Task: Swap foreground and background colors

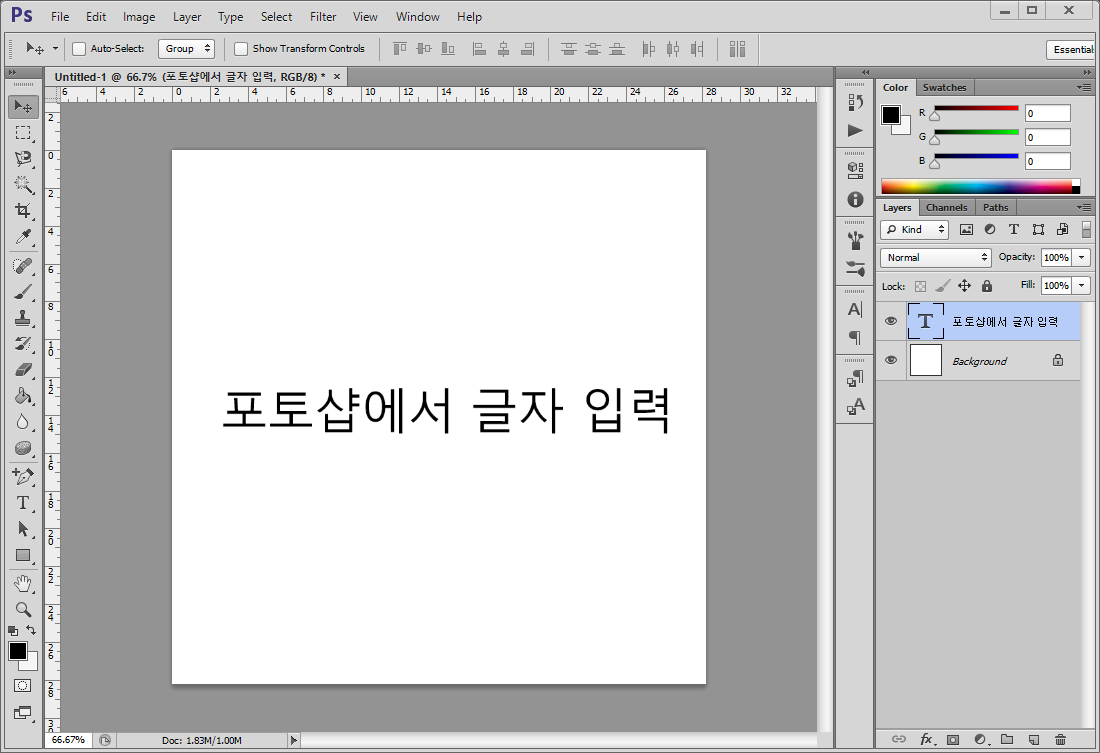Action: pyautogui.click(x=31, y=630)
